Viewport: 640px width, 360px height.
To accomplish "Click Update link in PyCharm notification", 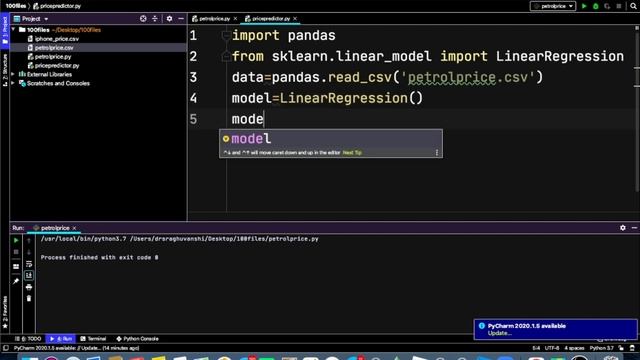I will 499,333.
